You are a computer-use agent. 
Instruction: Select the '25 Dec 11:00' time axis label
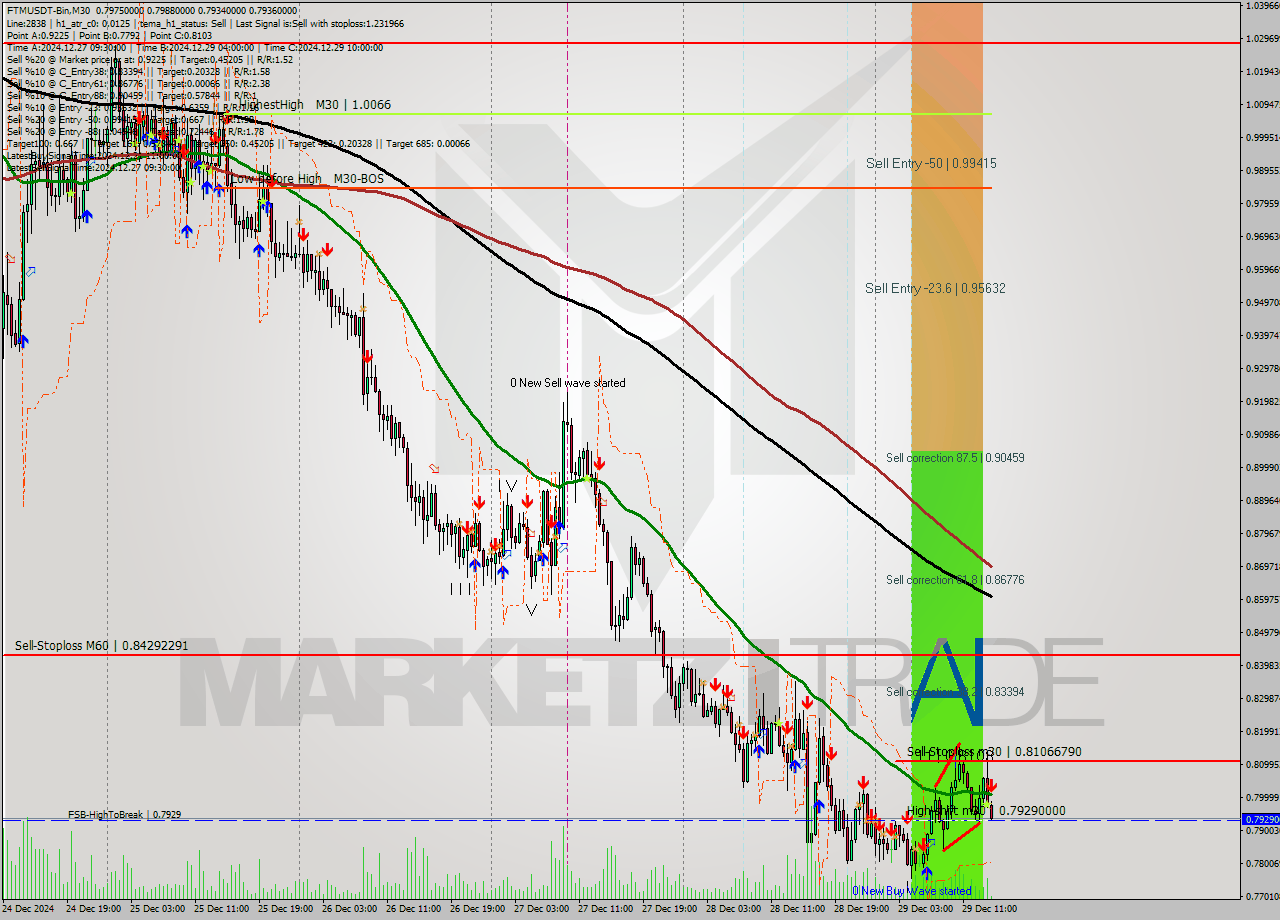(222, 910)
